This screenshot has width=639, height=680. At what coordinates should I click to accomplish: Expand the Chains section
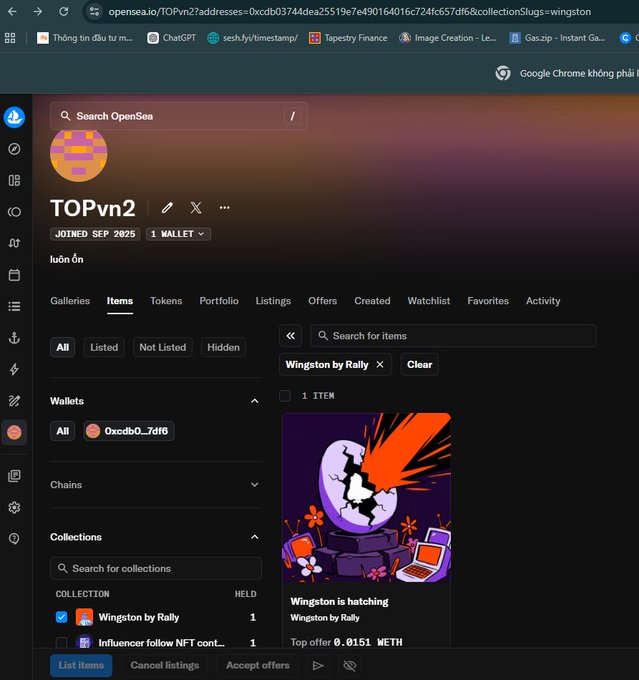pyautogui.click(x=255, y=485)
